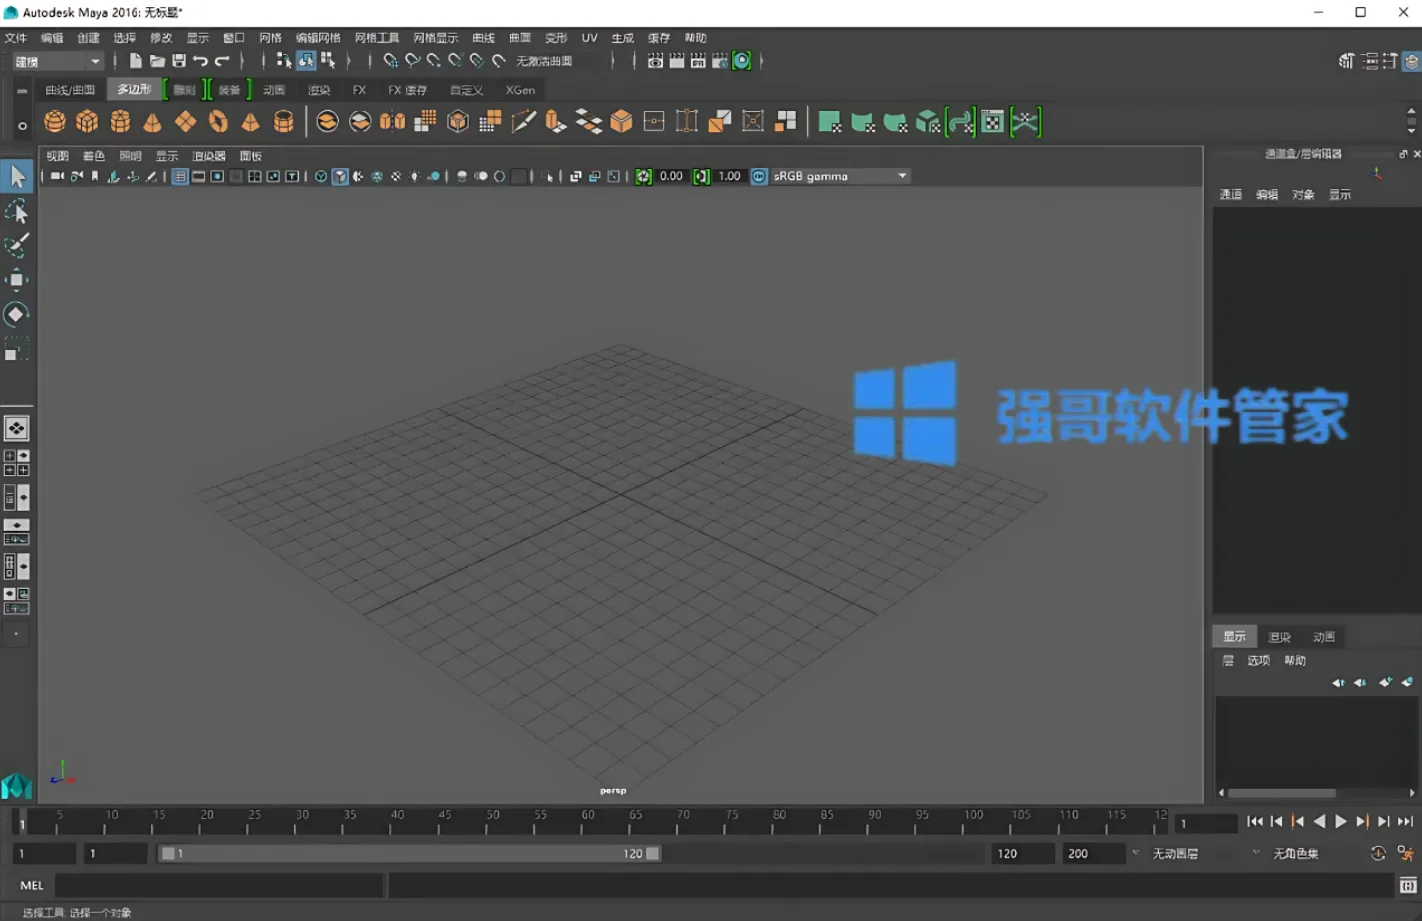Save the scene with the disk icon
1422x921 pixels.
point(179,61)
